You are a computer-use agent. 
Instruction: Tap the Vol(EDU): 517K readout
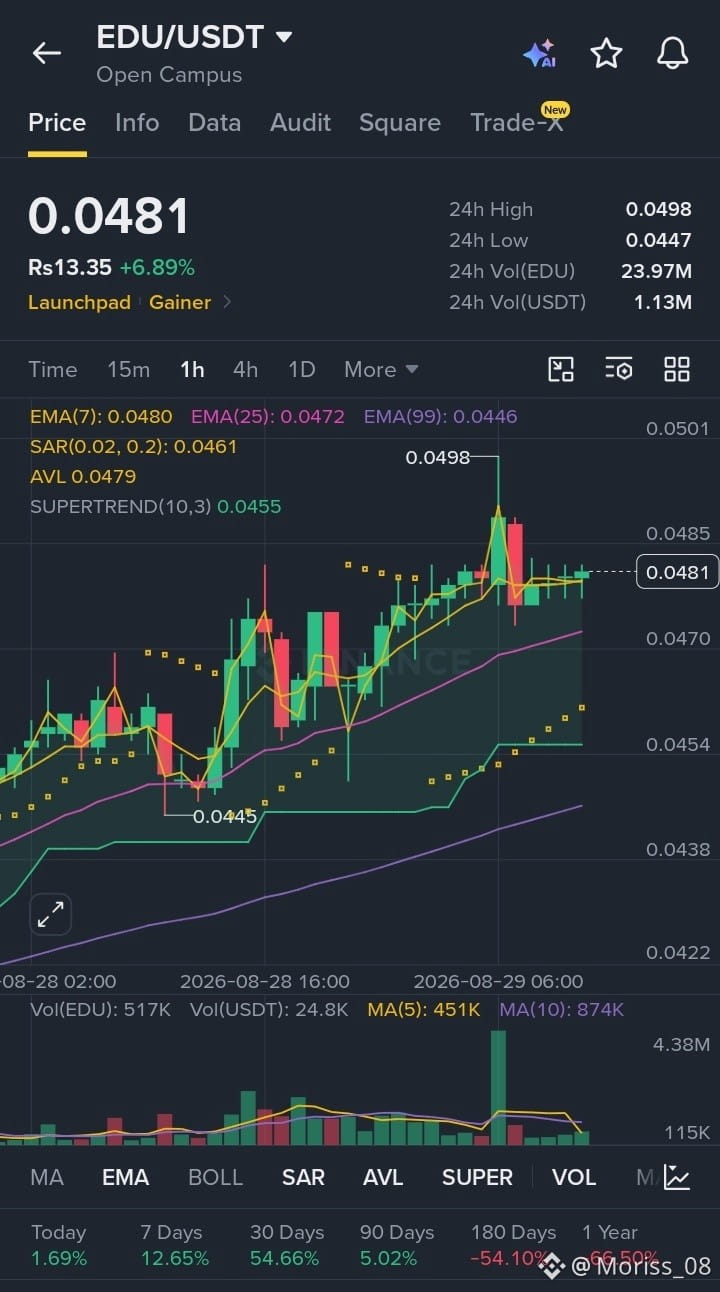101,1010
